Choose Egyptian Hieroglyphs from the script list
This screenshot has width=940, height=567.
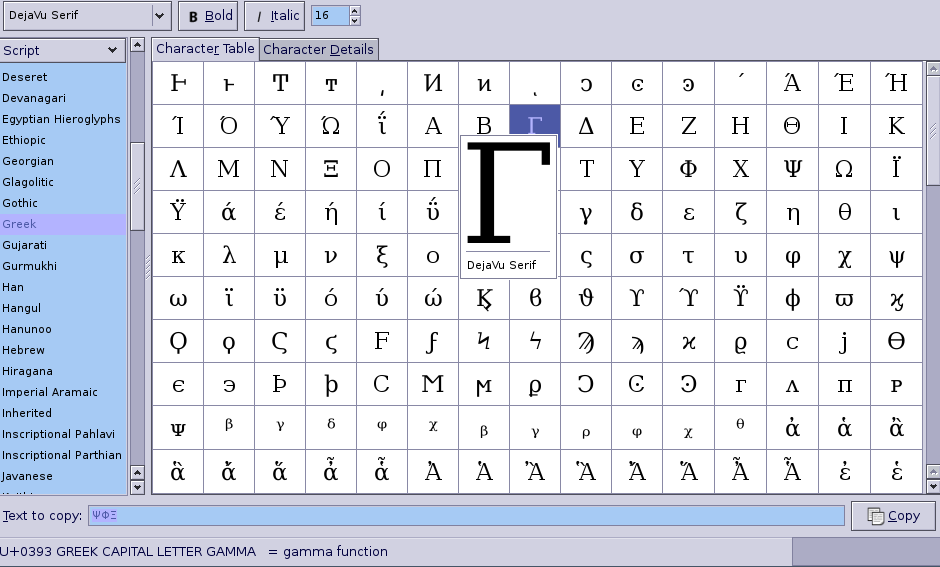point(61,119)
